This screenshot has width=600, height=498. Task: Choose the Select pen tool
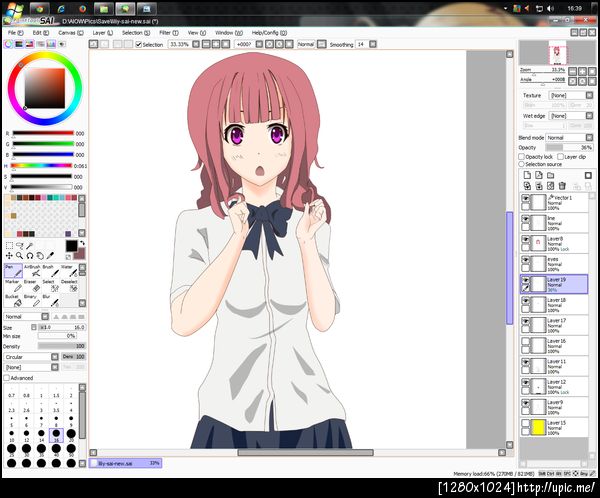[51, 286]
